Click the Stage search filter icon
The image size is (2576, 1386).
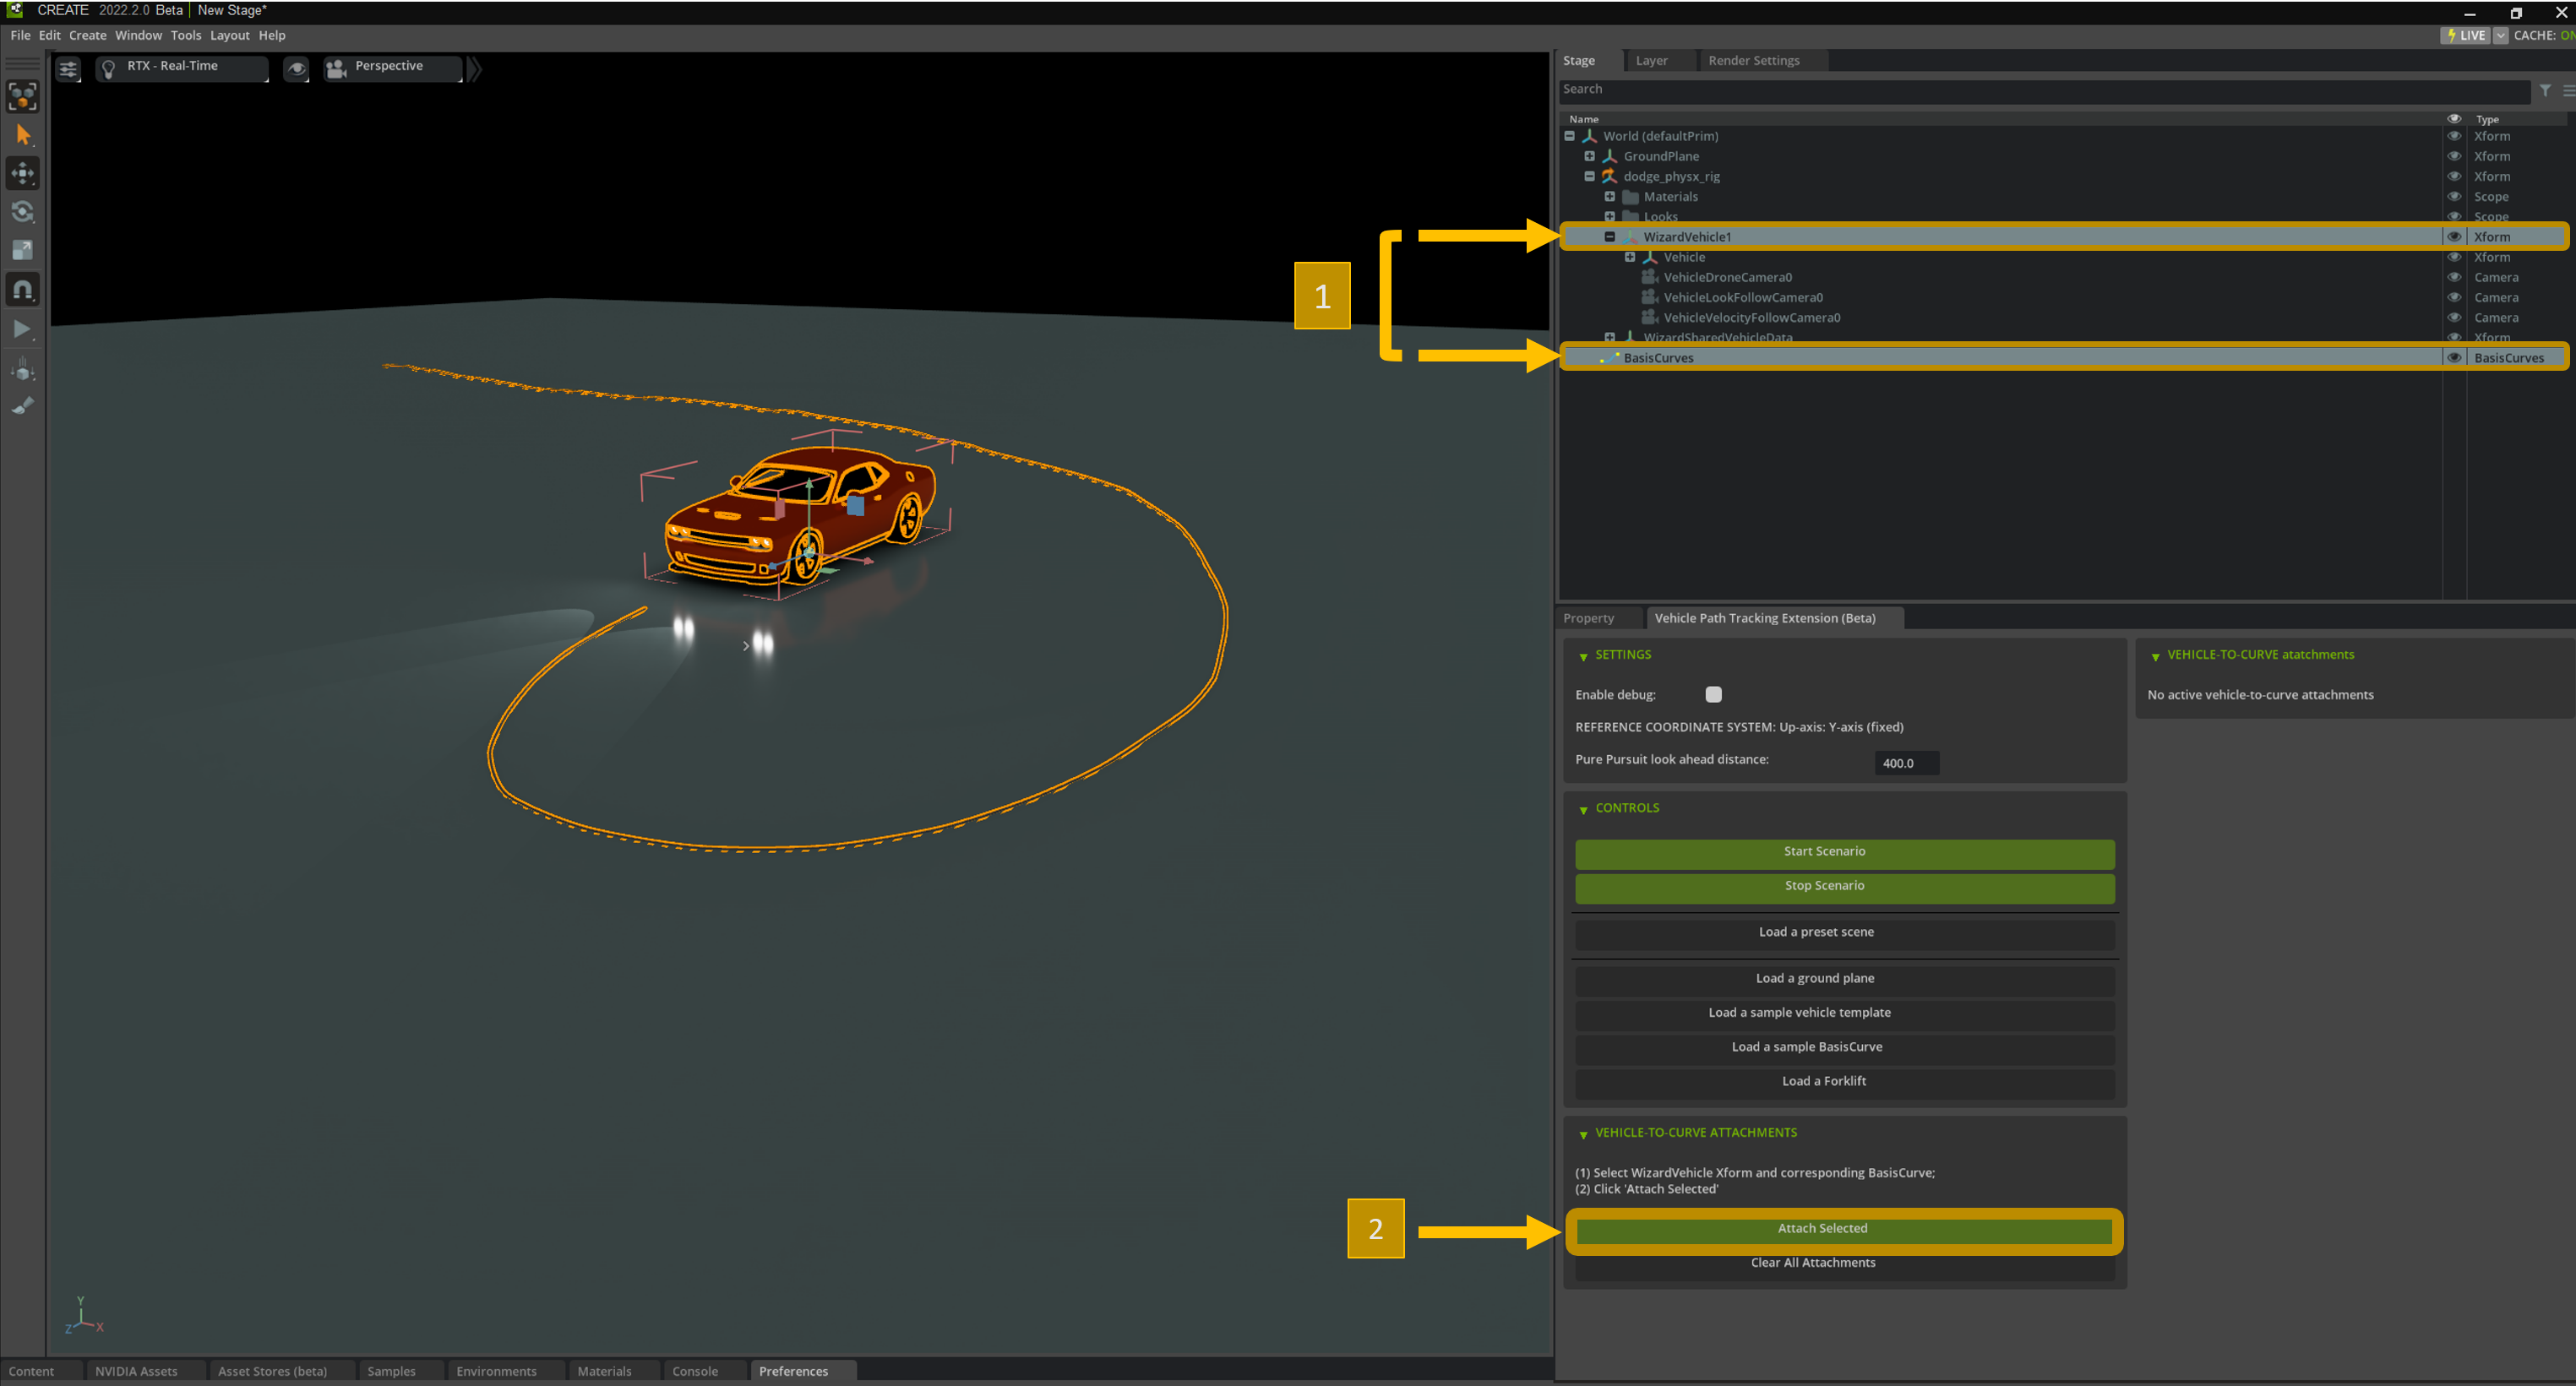[2545, 90]
